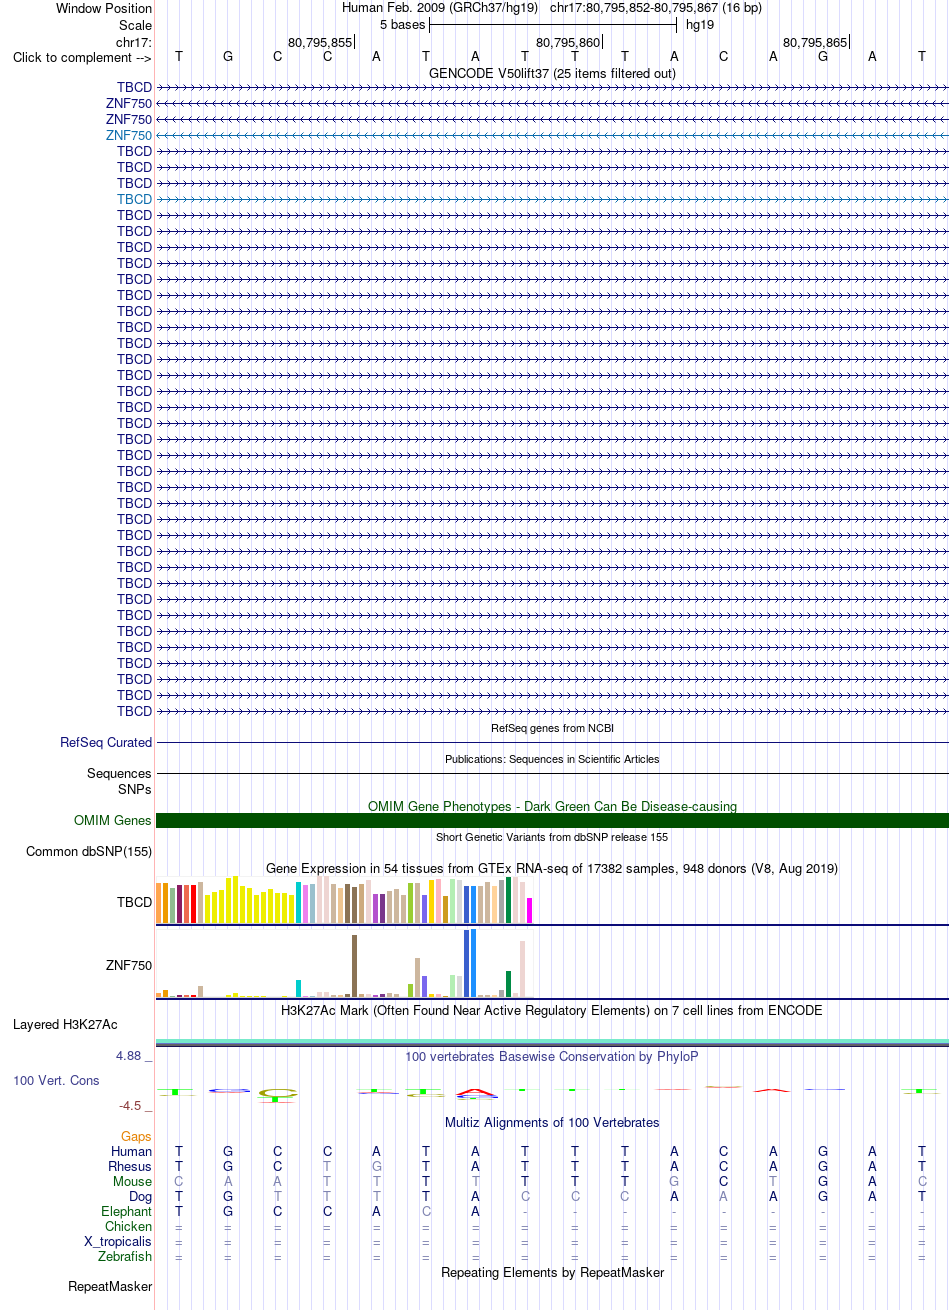Click the Window Position label
Screen dimensions: 950x1310
104,8
